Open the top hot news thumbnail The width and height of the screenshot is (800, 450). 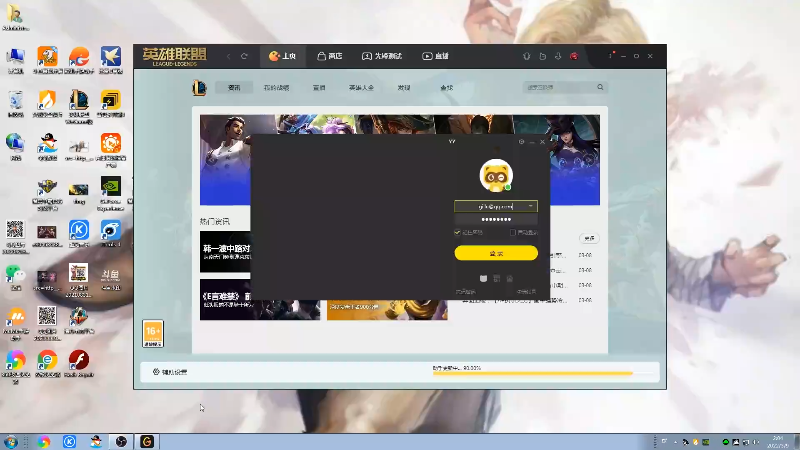225,252
